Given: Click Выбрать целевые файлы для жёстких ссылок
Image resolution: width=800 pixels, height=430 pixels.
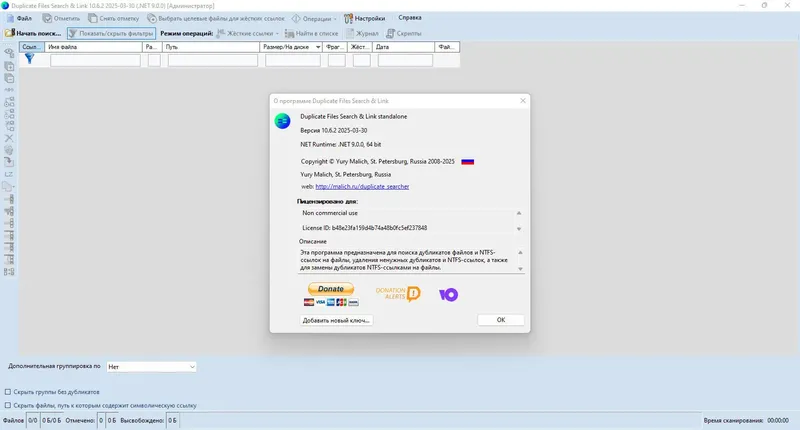Looking at the screenshot, I should point(216,18).
